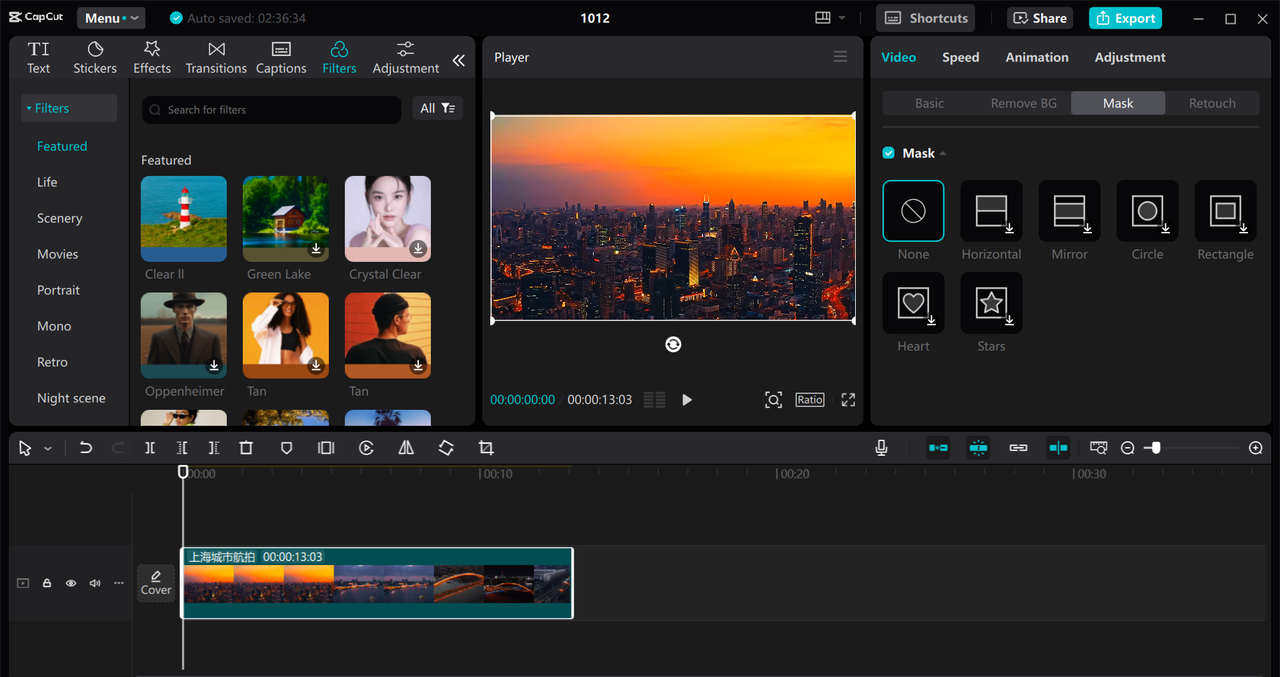Select the Crystal Clear filter thumbnail
The height and width of the screenshot is (677, 1280).
(388, 219)
